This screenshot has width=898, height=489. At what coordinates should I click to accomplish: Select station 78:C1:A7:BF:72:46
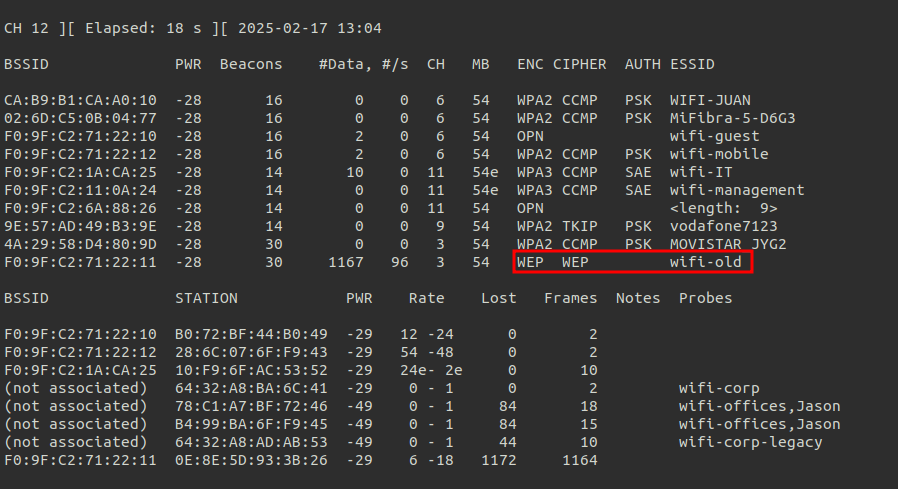[x=251, y=407]
